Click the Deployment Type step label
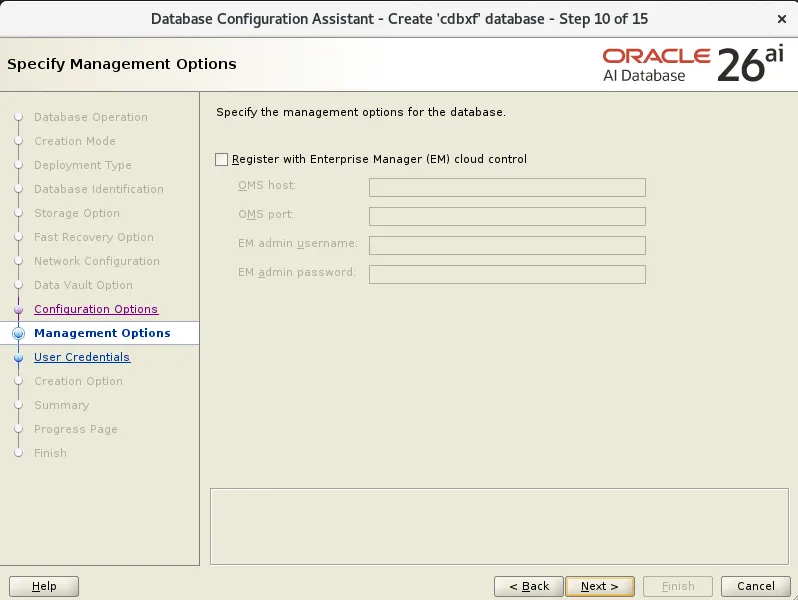The height and width of the screenshot is (600, 798). click(82, 165)
